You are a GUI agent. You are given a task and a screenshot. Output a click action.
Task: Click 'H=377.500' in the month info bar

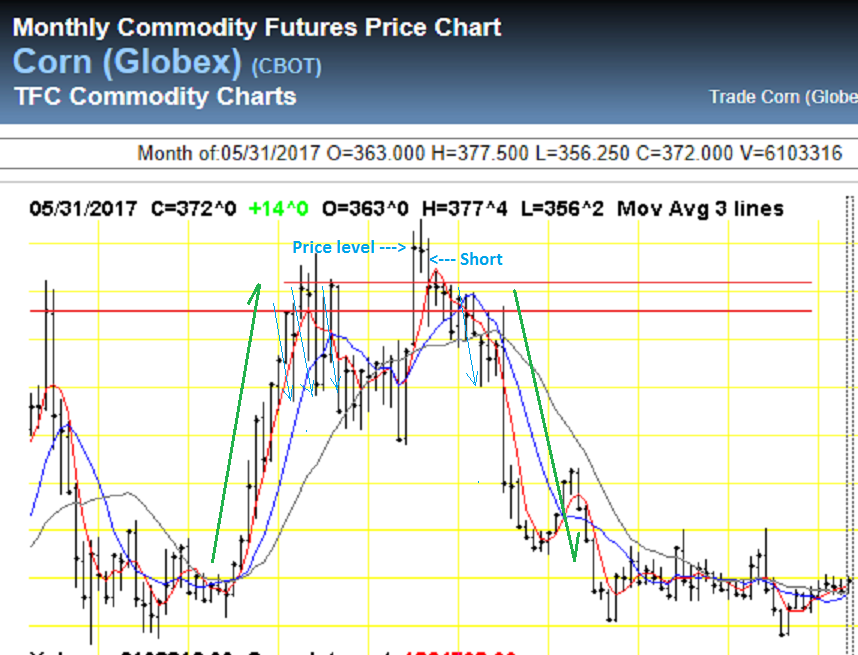pos(480,153)
